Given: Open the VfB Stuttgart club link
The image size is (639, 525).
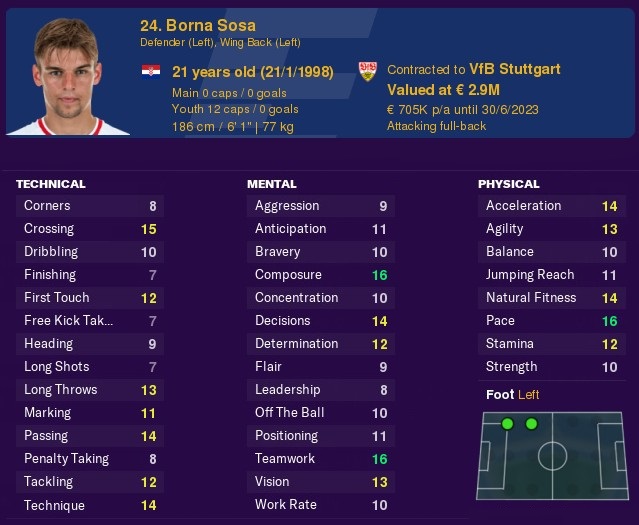Looking at the screenshot, I should click(515, 69).
